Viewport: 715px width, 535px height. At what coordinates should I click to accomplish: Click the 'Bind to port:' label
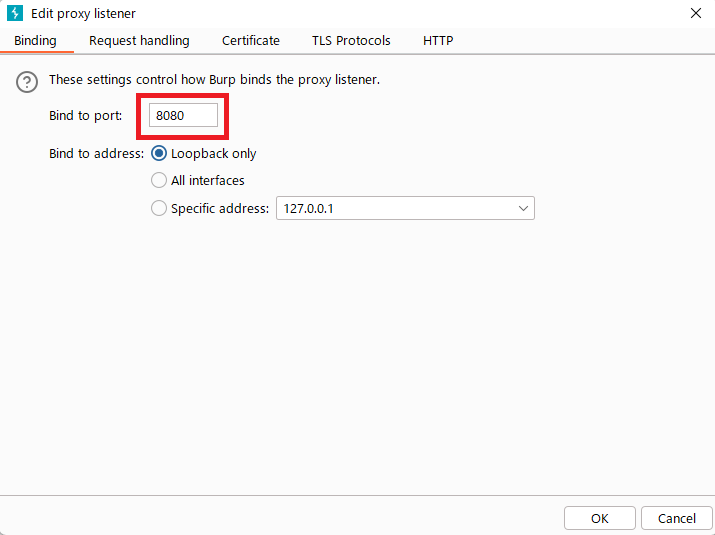click(85, 116)
